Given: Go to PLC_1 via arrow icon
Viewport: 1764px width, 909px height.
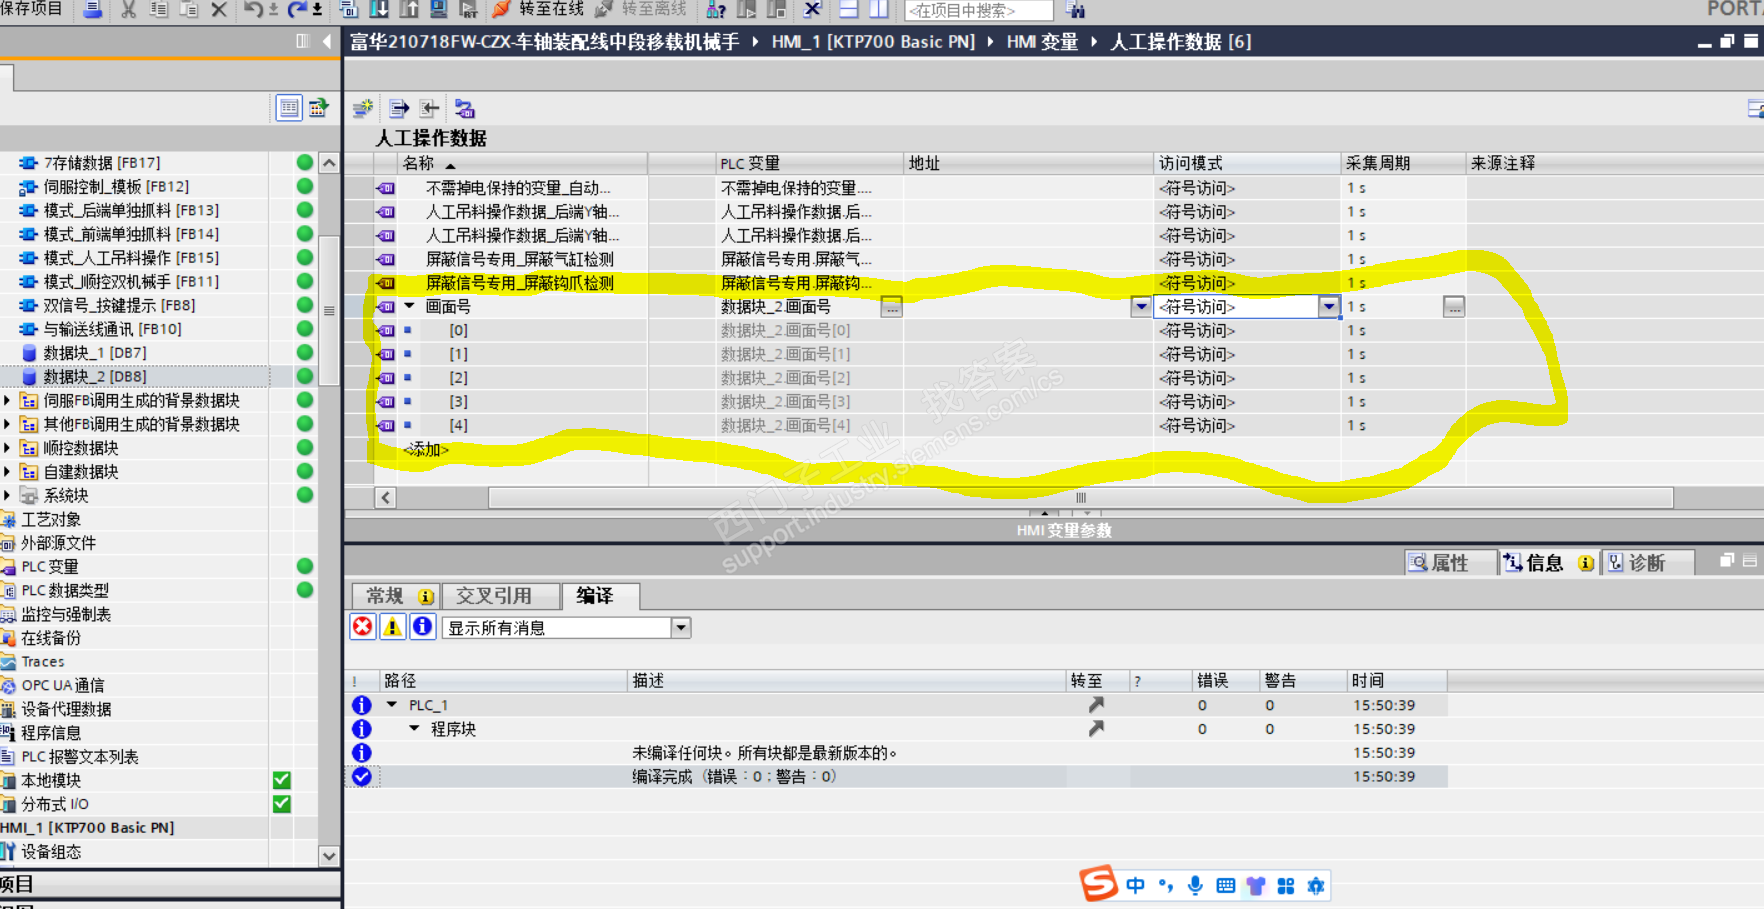Looking at the screenshot, I should click(1096, 705).
